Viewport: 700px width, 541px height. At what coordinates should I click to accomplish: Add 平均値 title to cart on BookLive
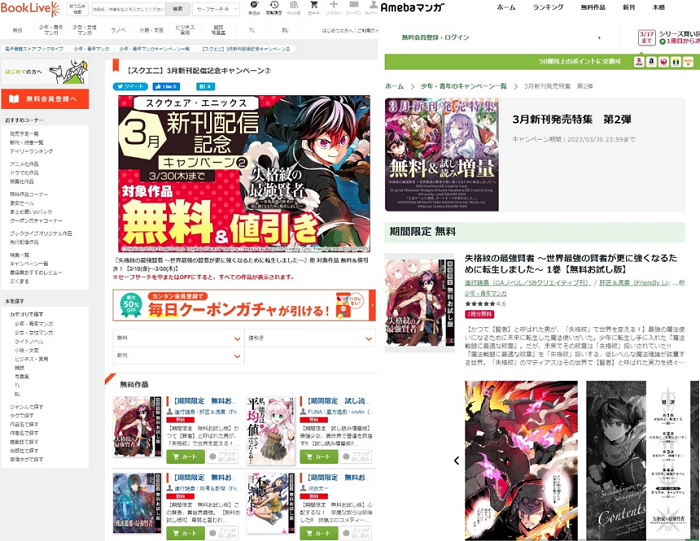319,457
